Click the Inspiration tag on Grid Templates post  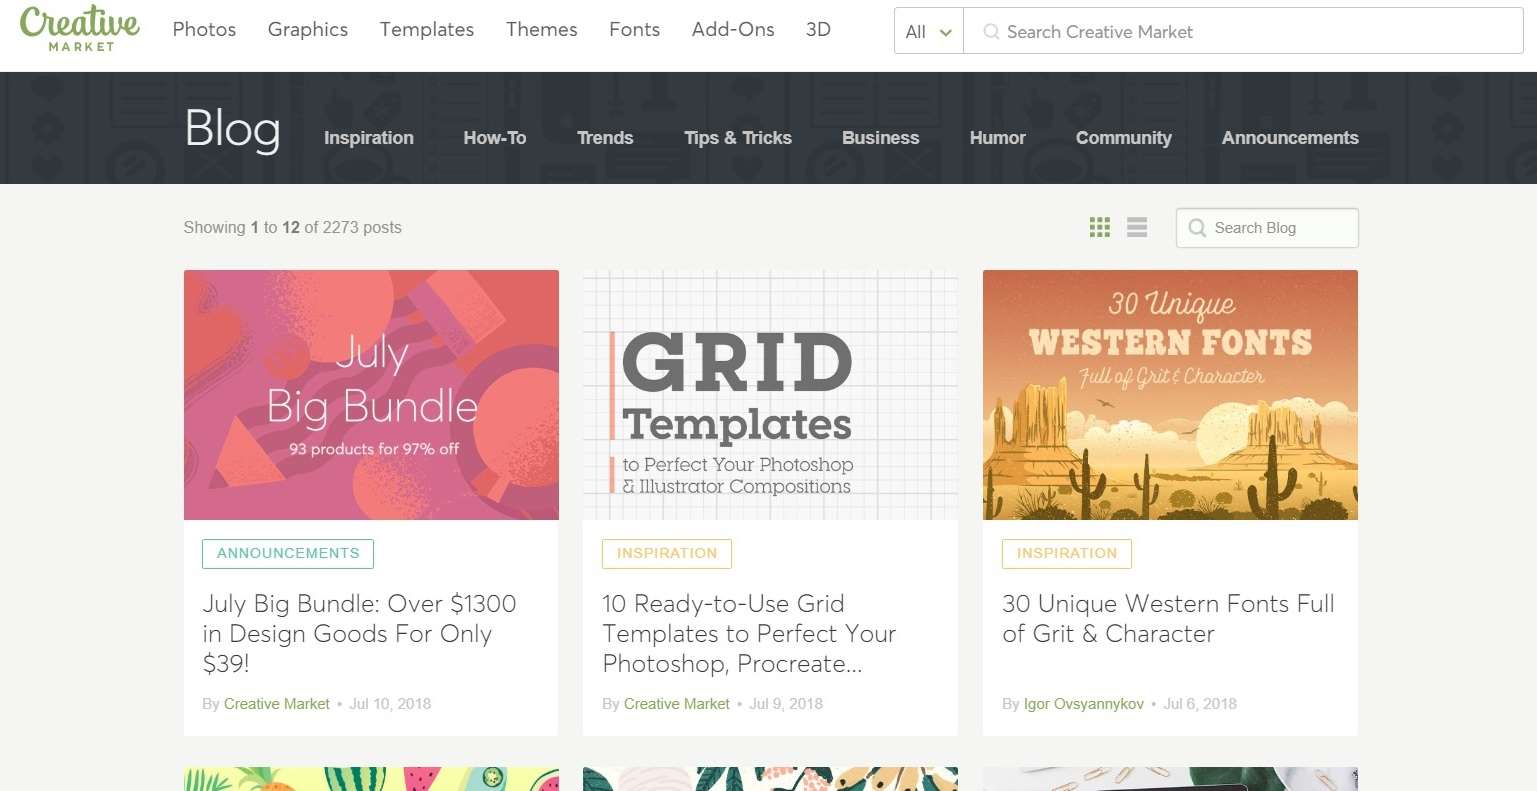pyautogui.click(x=667, y=554)
